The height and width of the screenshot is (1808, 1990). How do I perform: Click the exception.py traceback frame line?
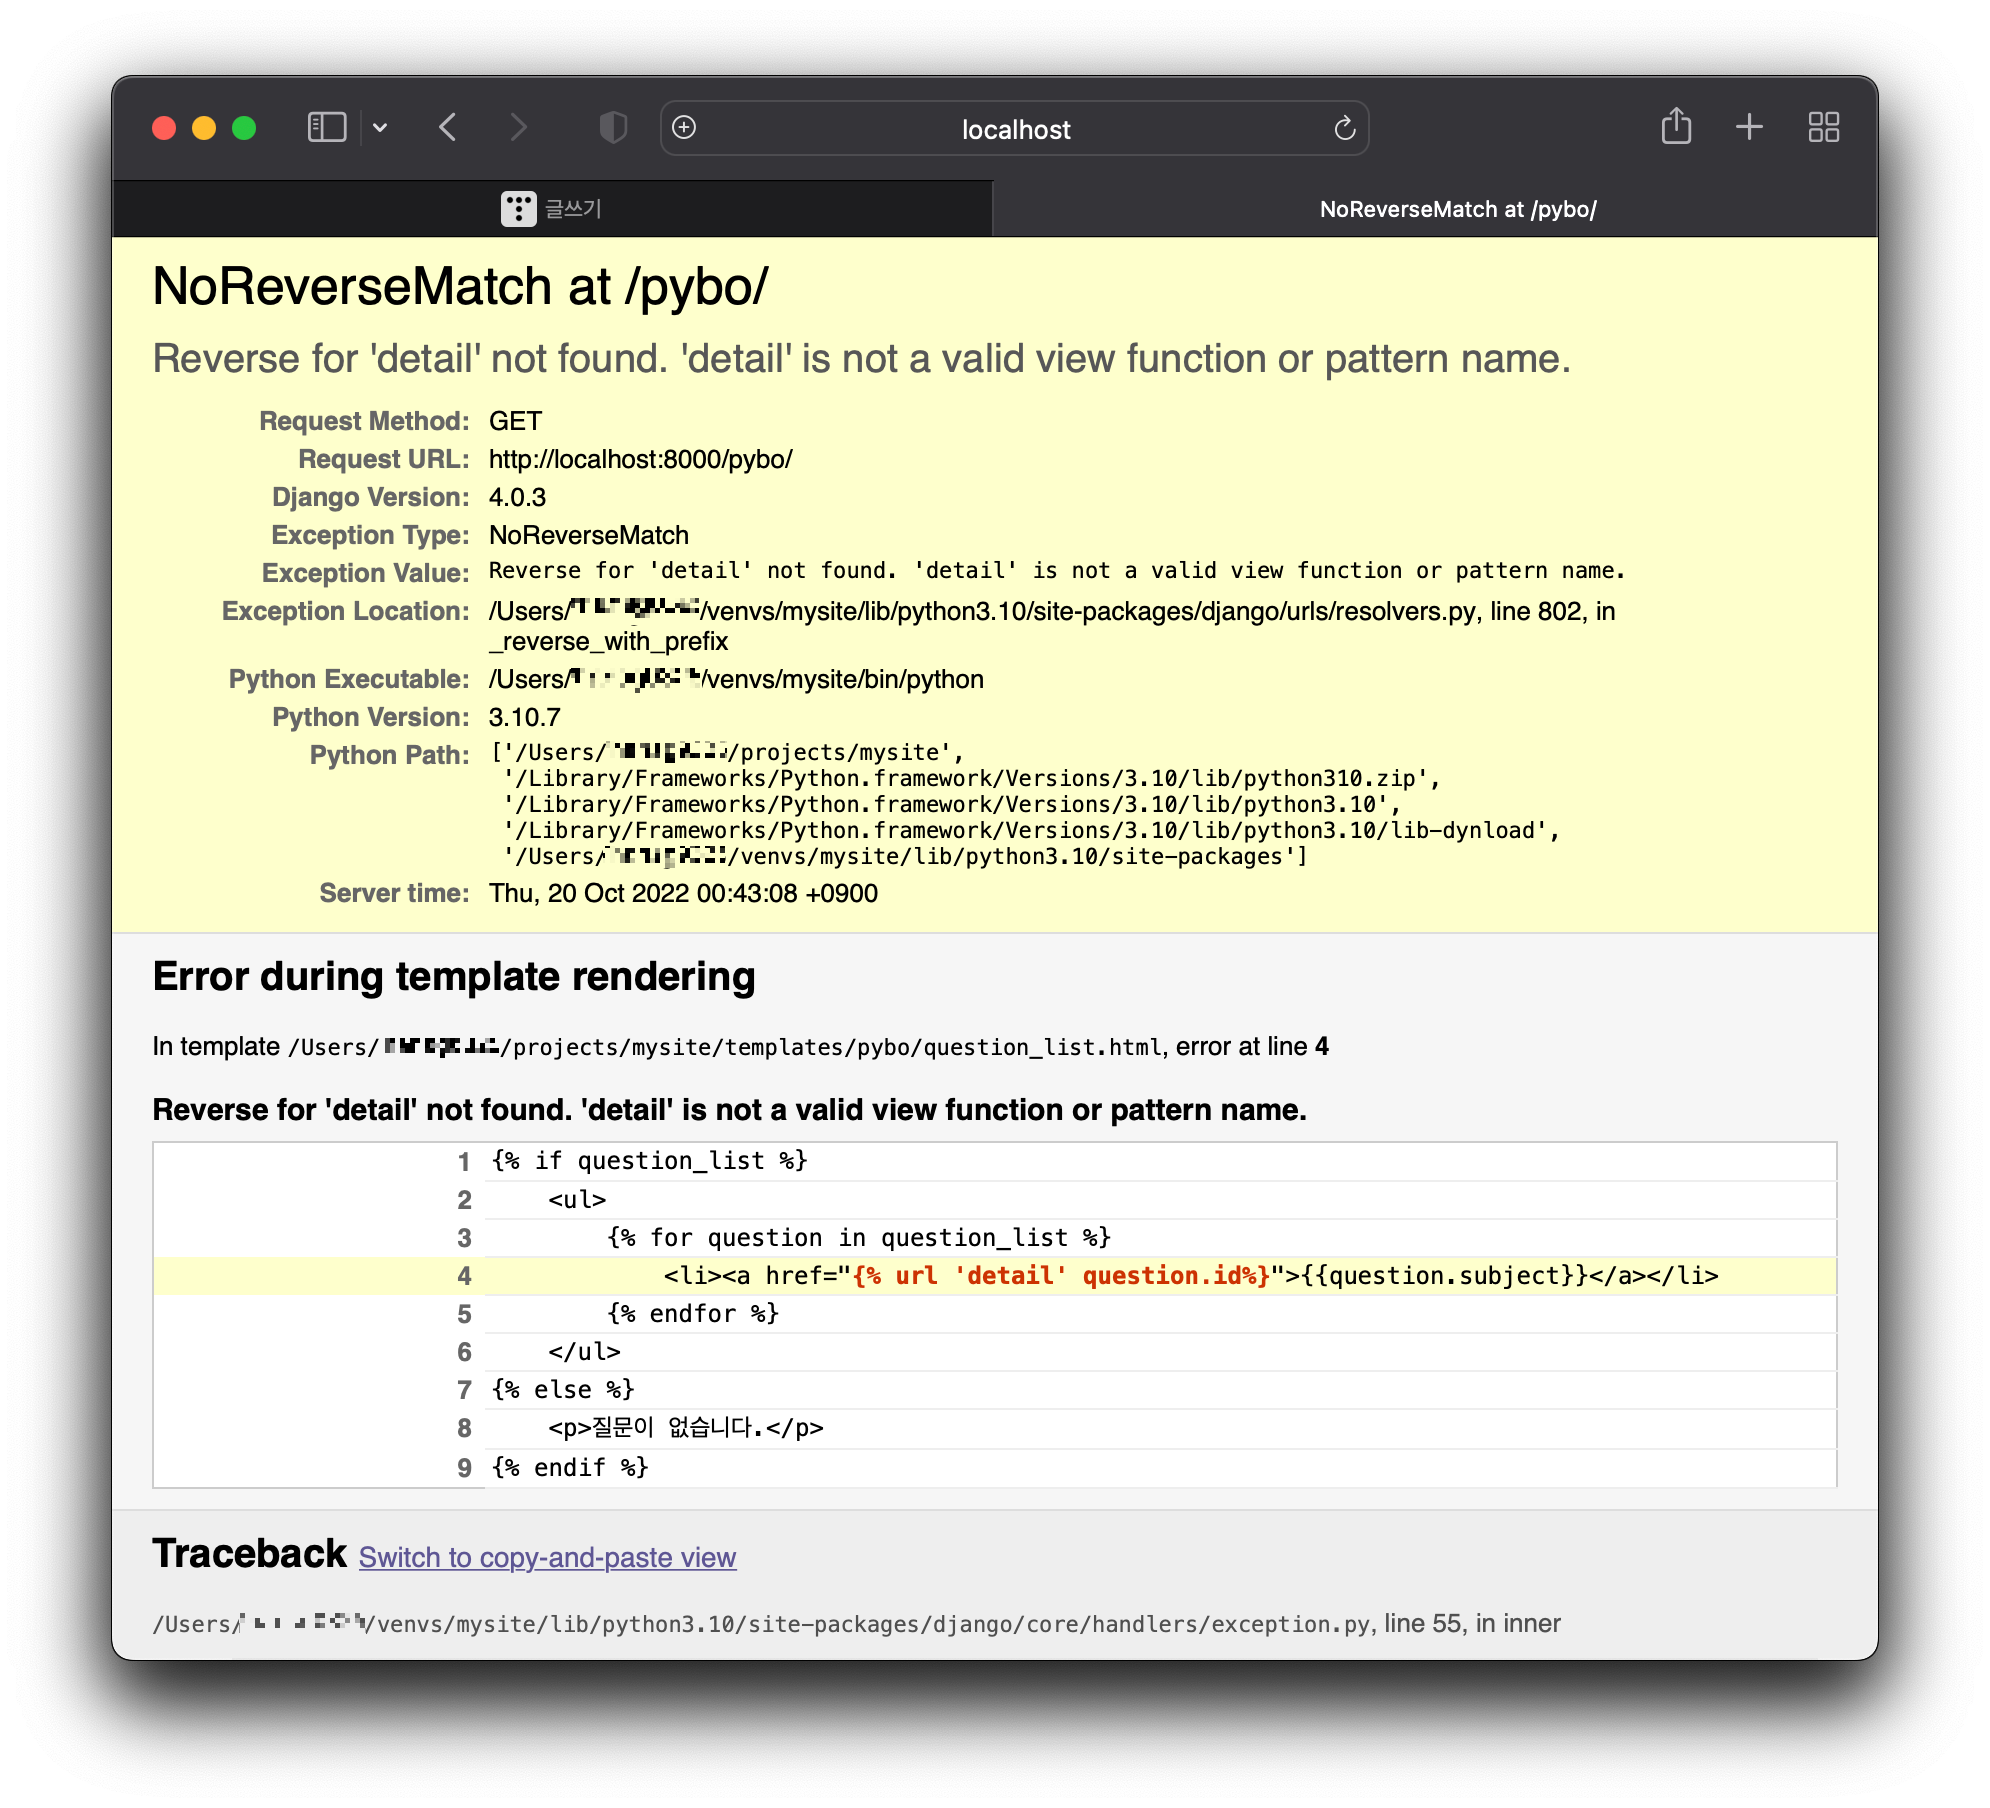855,1623
